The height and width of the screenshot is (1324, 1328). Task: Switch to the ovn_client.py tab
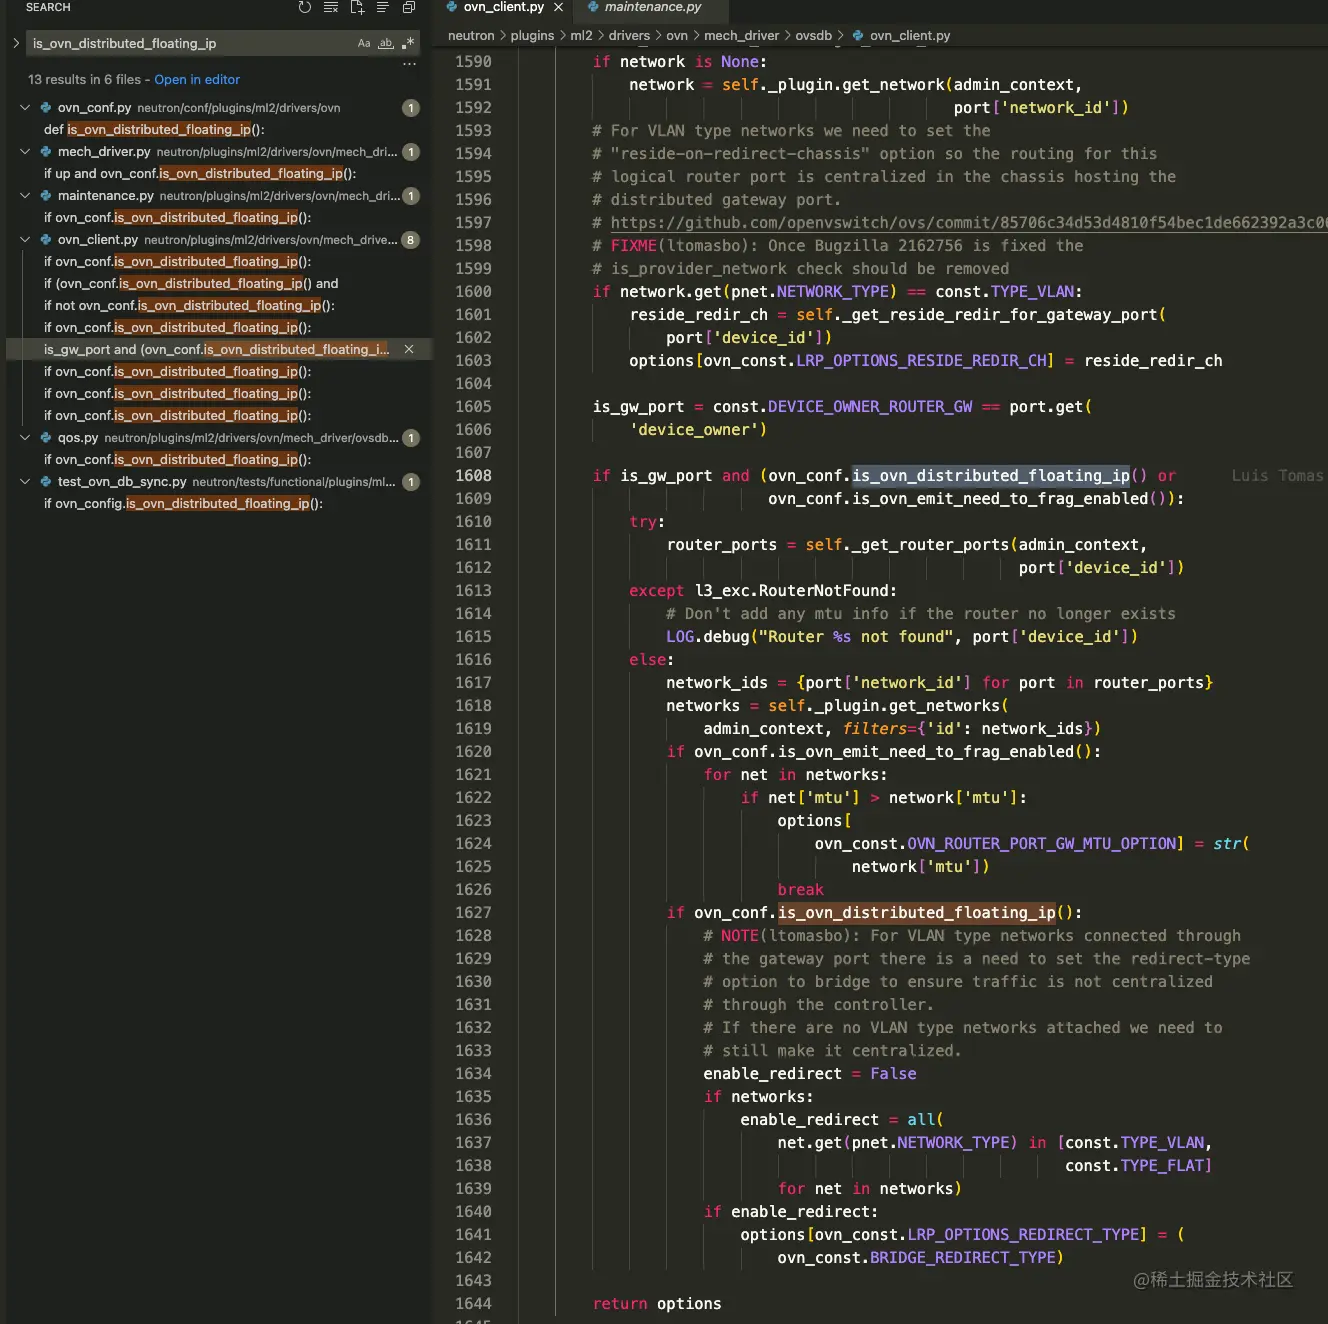coord(504,7)
